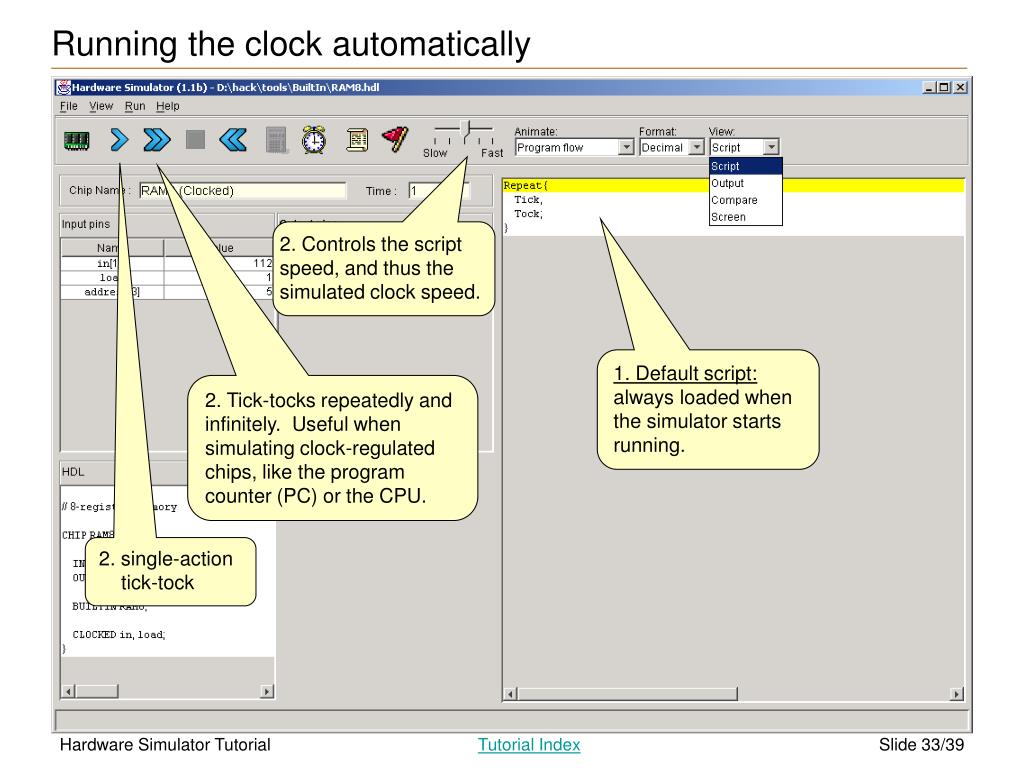
Task: Open the Run menu
Action: [135, 106]
